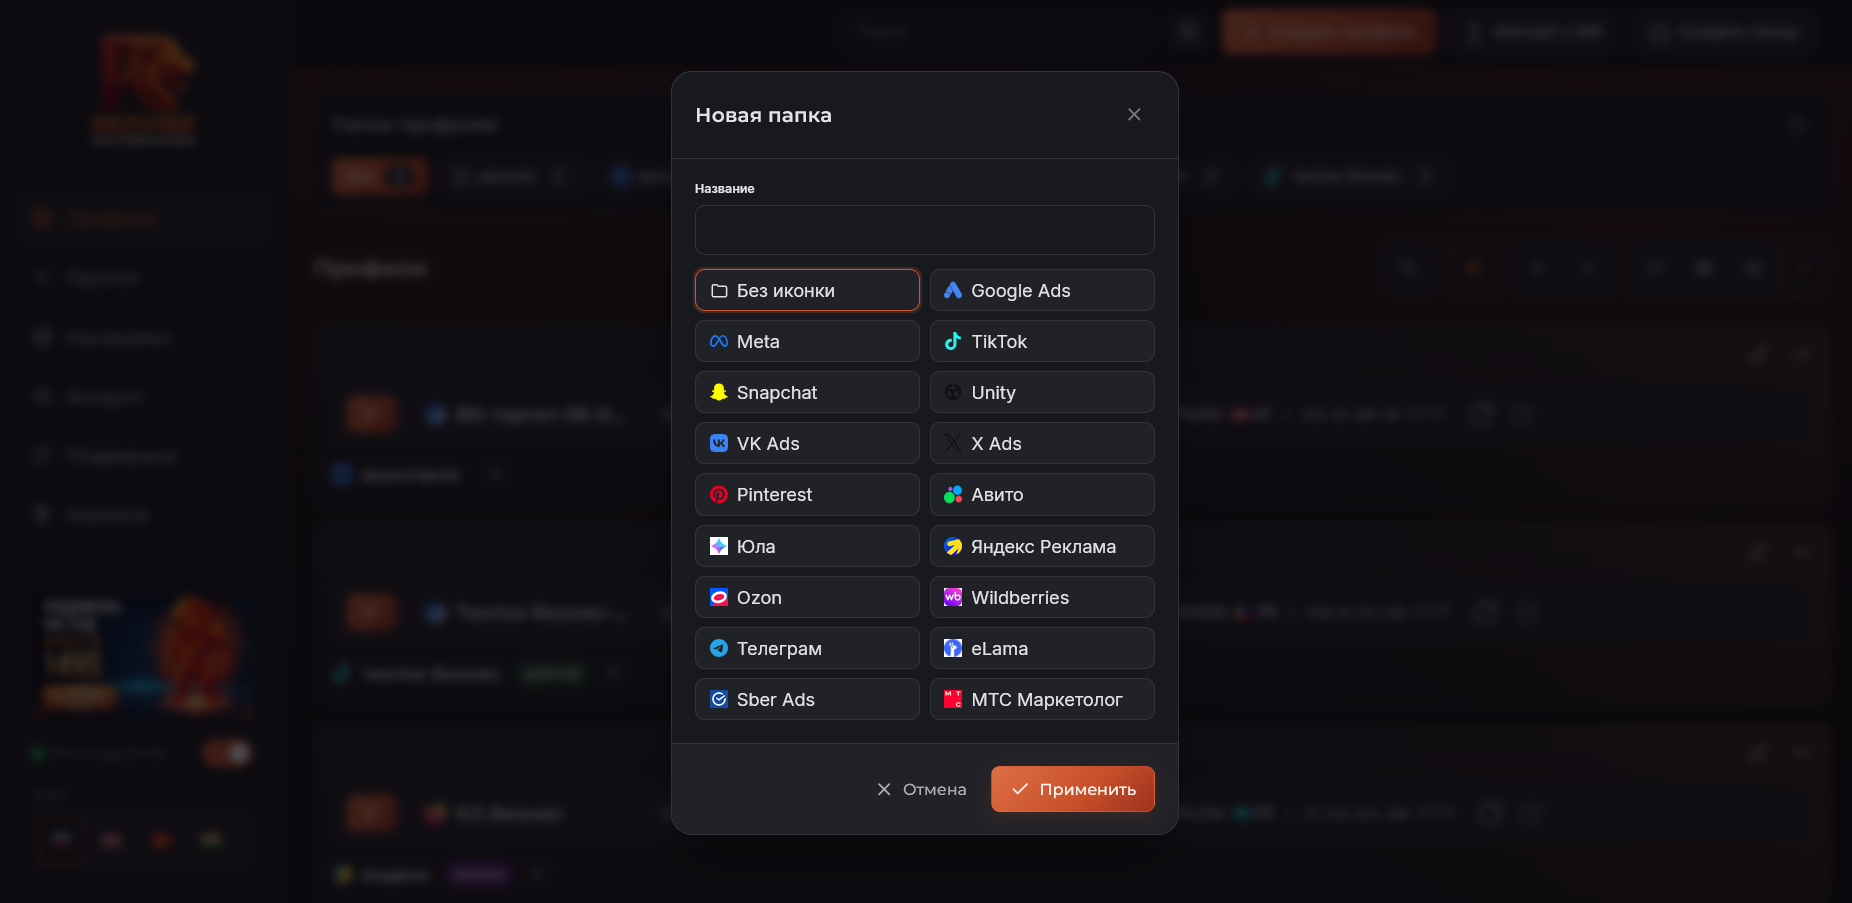The width and height of the screenshot is (1852, 903).
Task: Cancel folder creation with 'Отмена'
Action: 921,789
